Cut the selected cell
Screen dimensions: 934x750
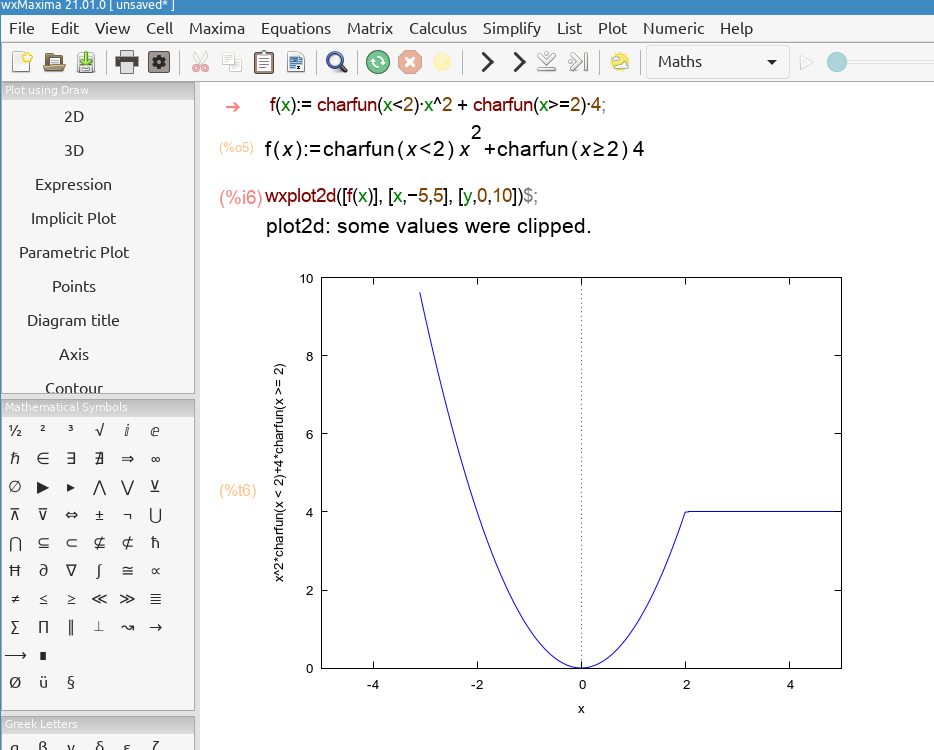tap(199, 62)
